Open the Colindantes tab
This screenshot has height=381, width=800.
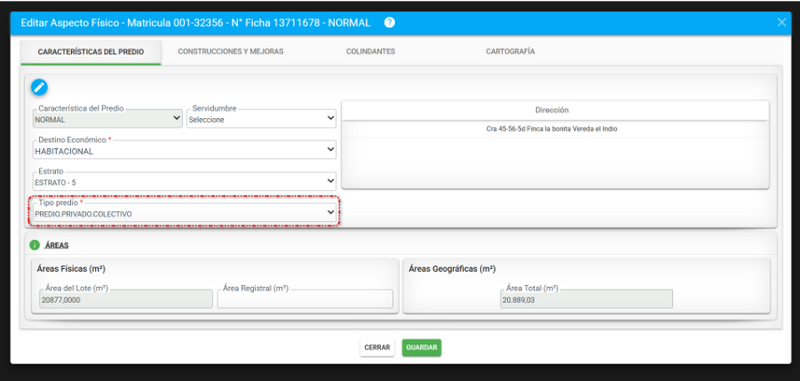[x=370, y=52]
